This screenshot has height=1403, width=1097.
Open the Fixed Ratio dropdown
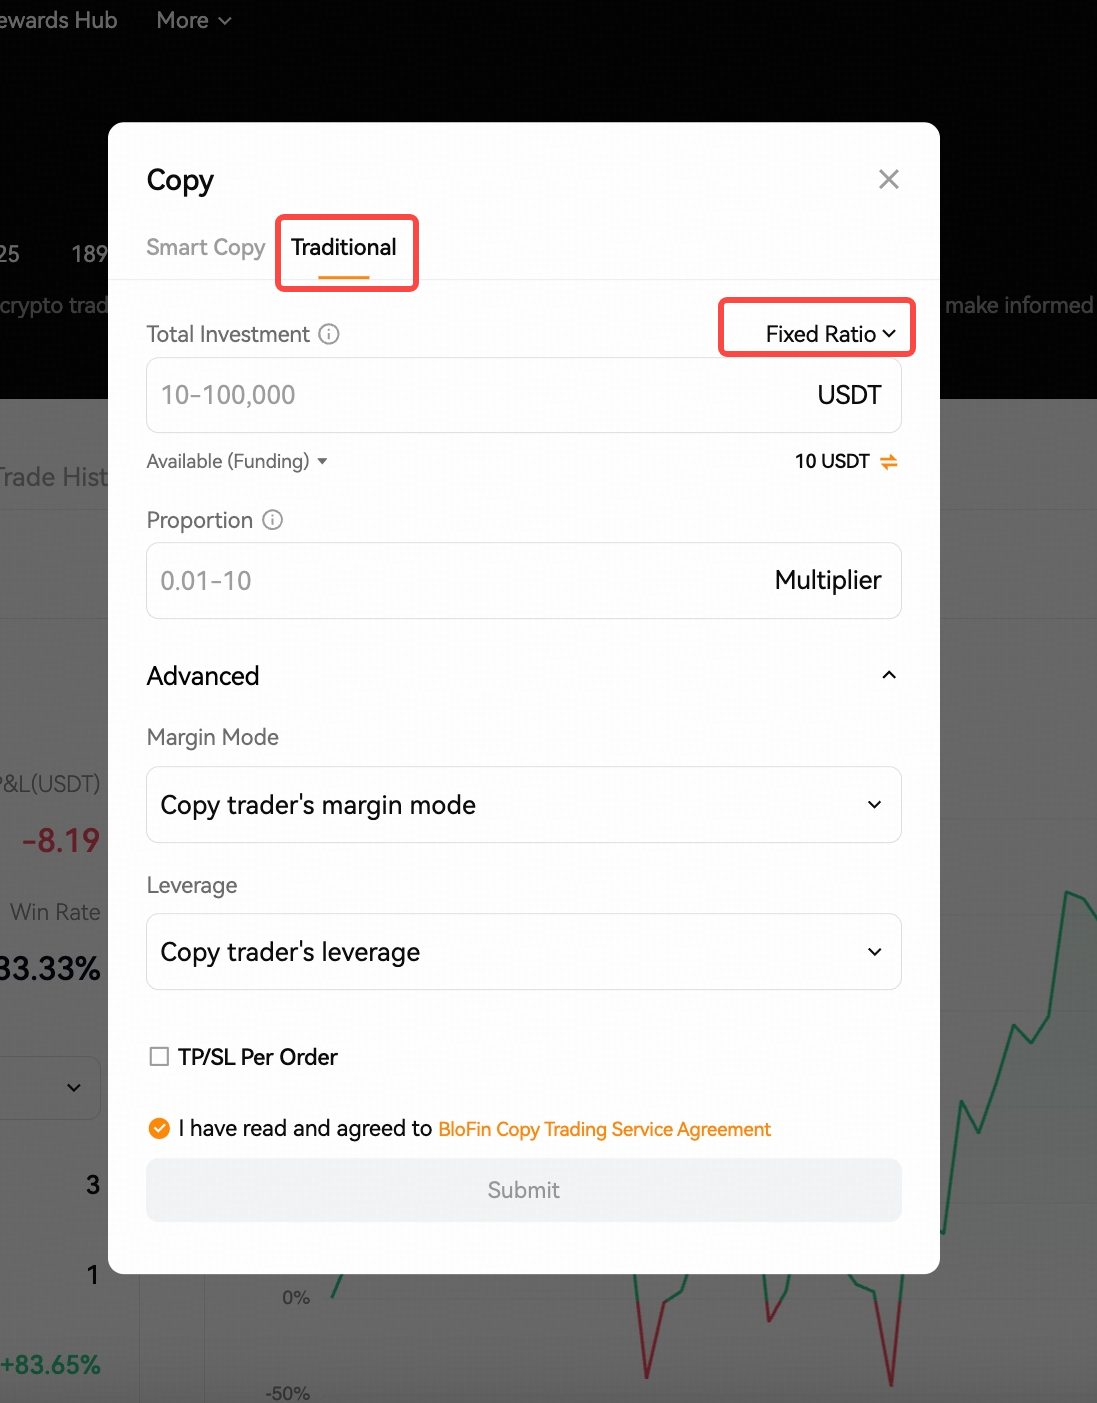coord(830,334)
